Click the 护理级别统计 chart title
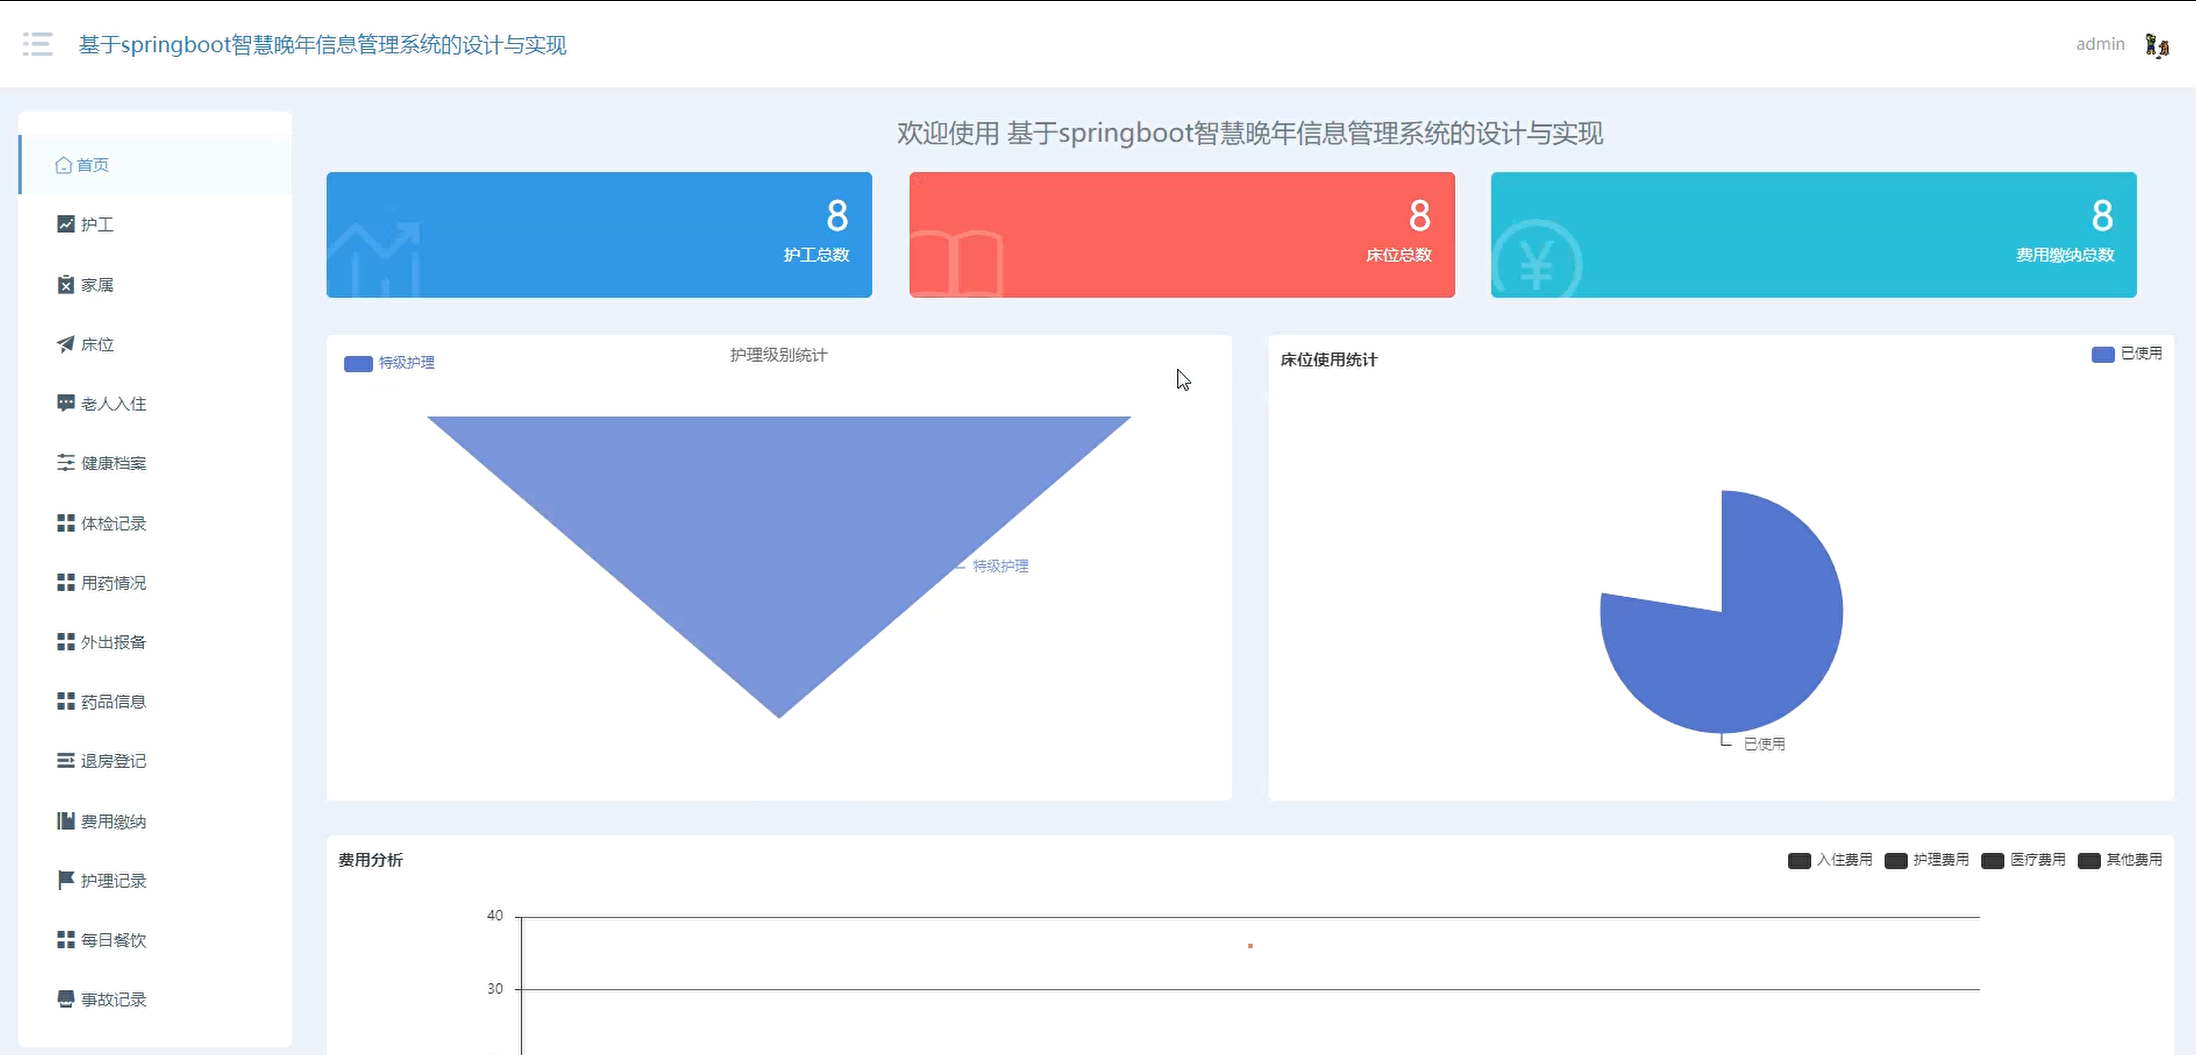Screen dimensions: 2196x1055 778,355
